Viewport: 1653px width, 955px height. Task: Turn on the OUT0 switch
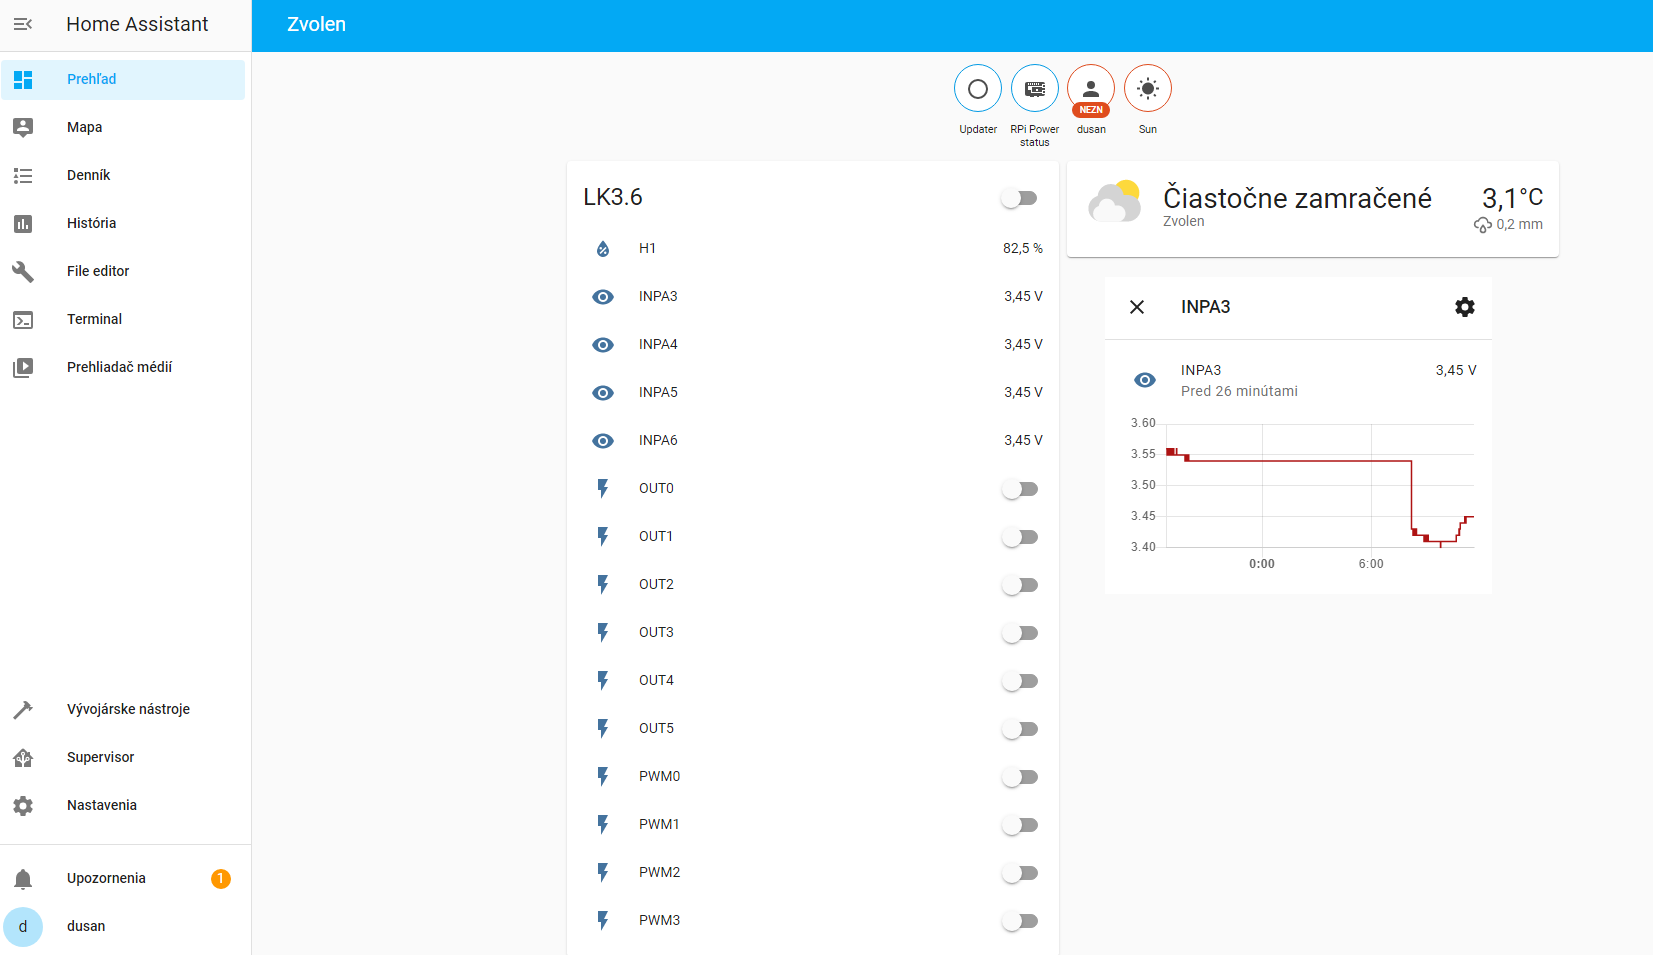click(1020, 489)
